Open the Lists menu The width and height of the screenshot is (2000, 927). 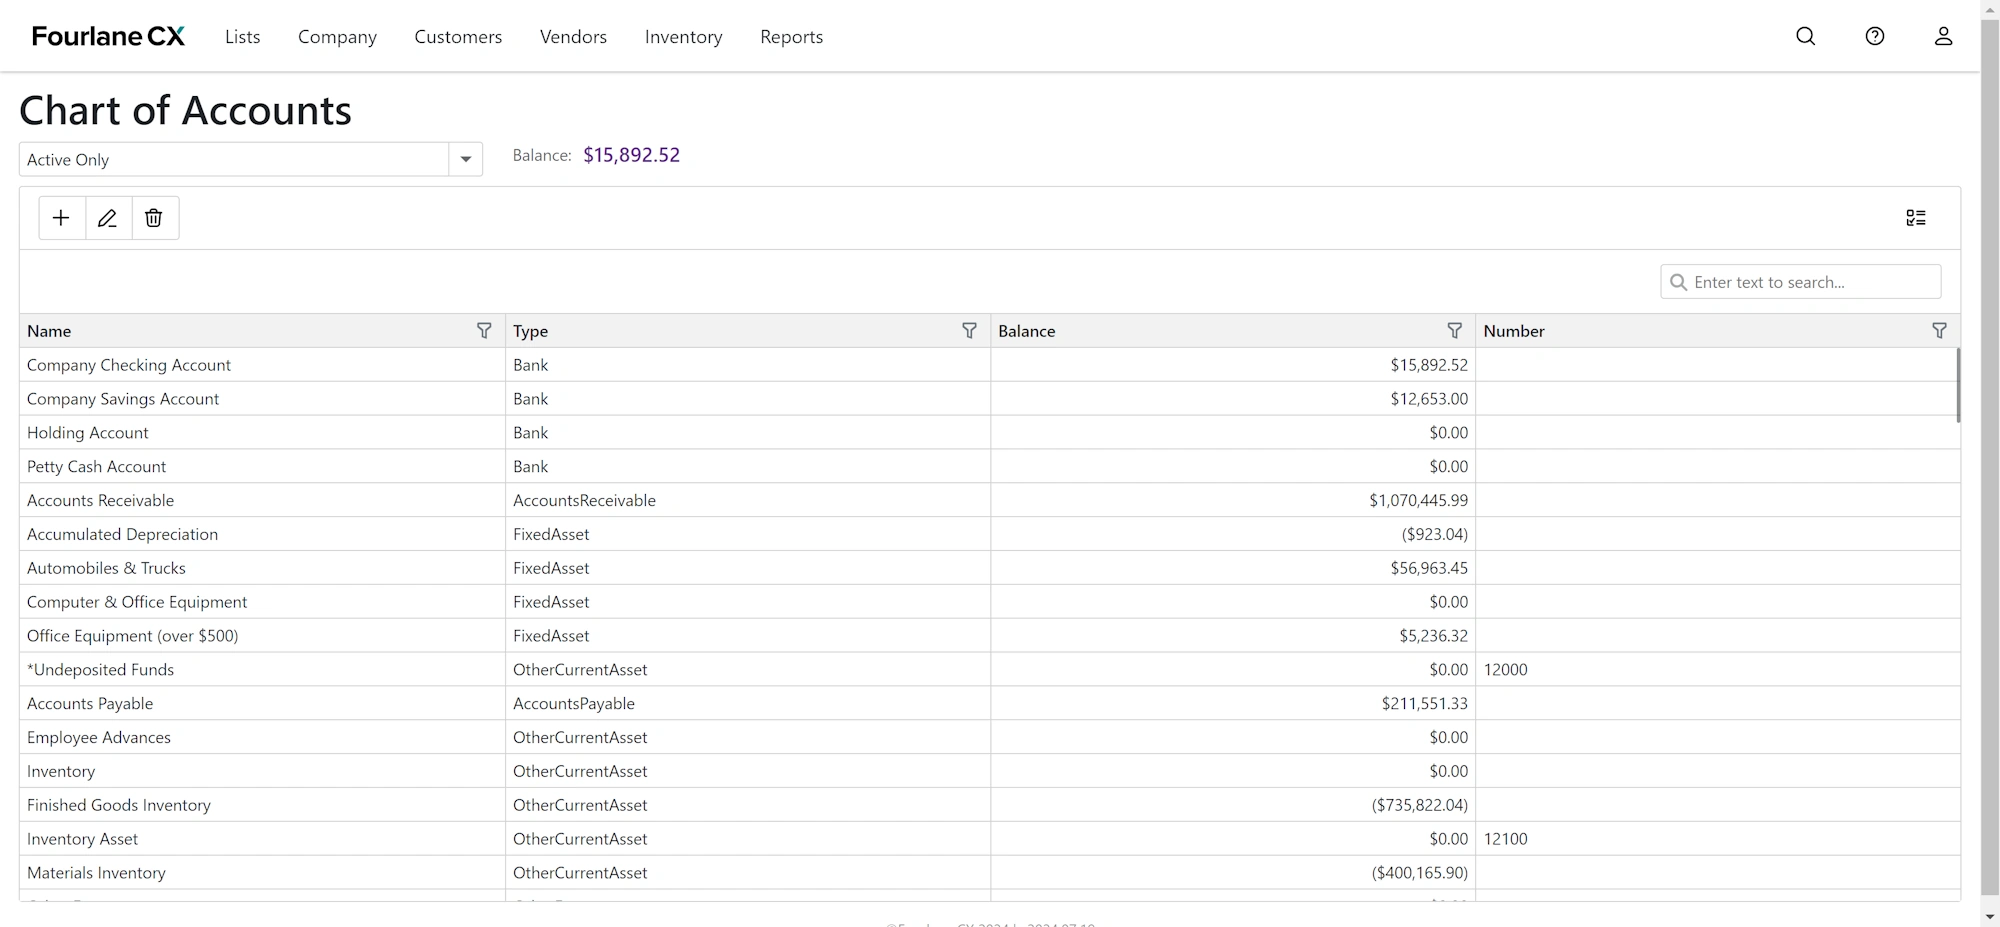243,37
